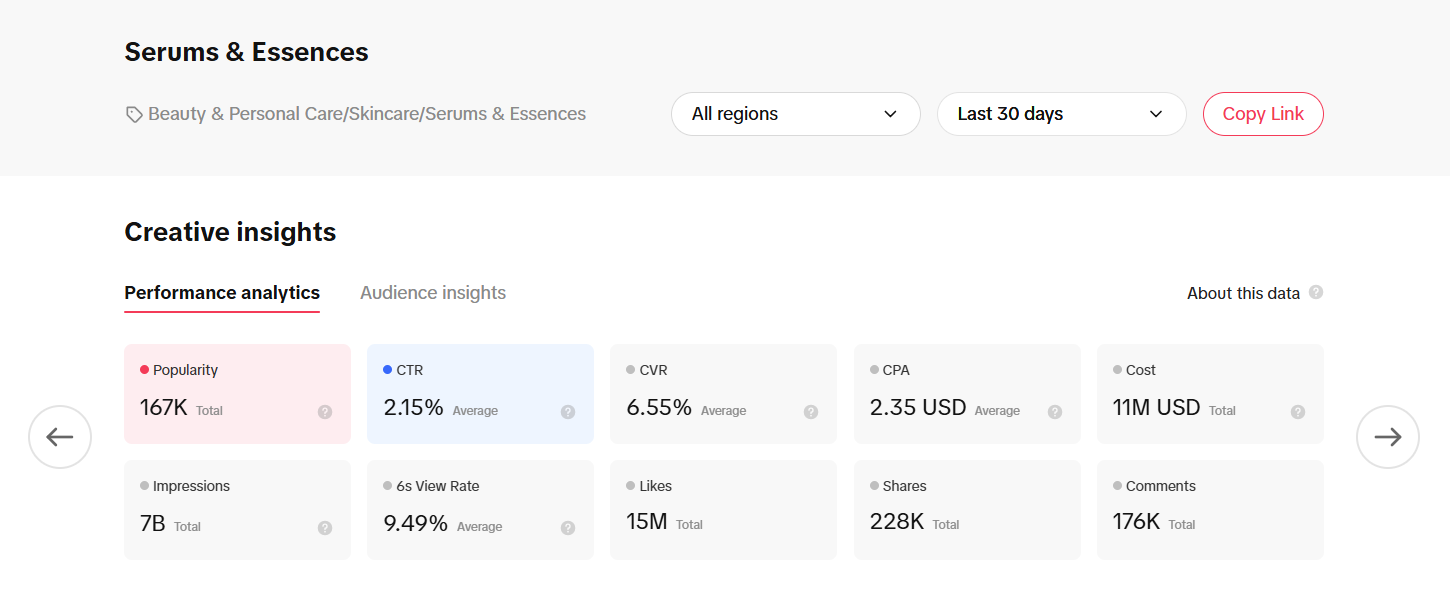Screen dimensions: 1450x602
Task: Open the All regions dropdown
Action: click(x=795, y=113)
